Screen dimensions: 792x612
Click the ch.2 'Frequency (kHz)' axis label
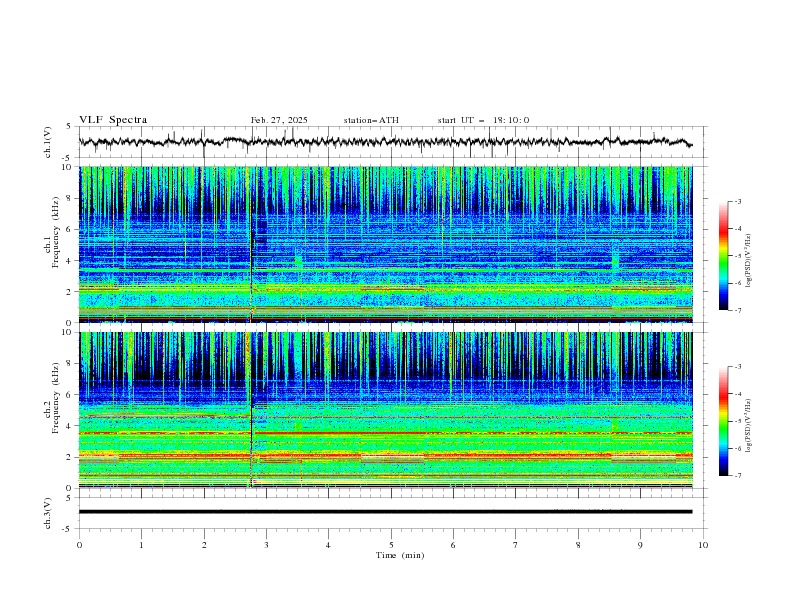click(x=56, y=397)
